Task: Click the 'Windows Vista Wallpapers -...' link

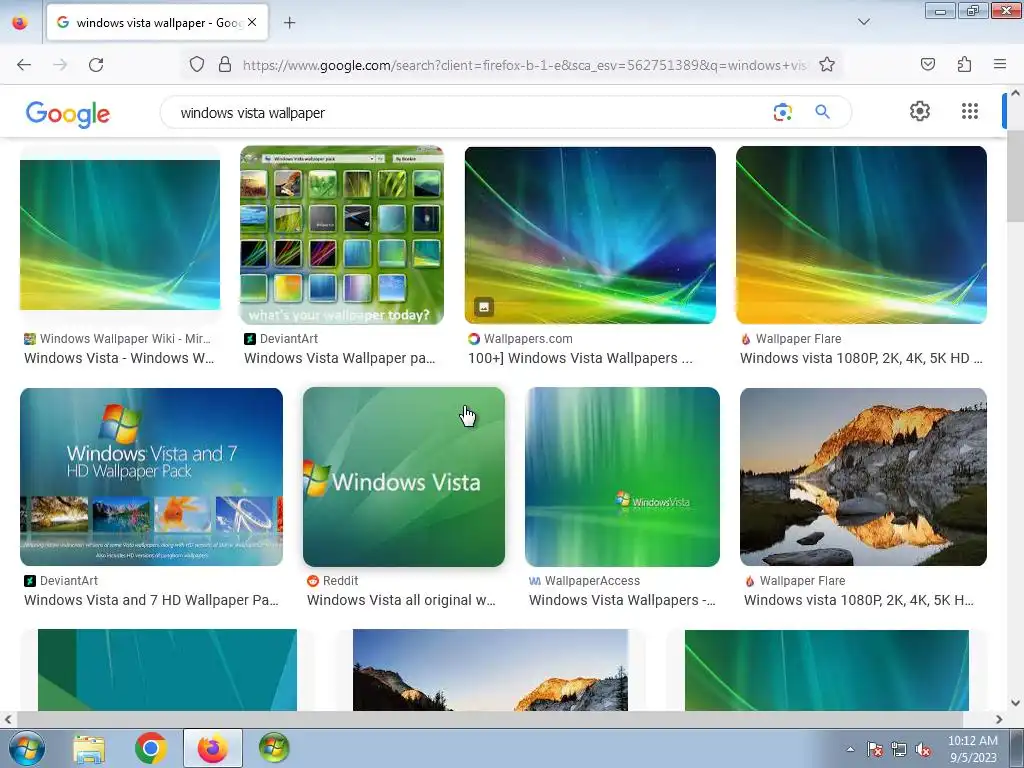Action: (622, 600)
